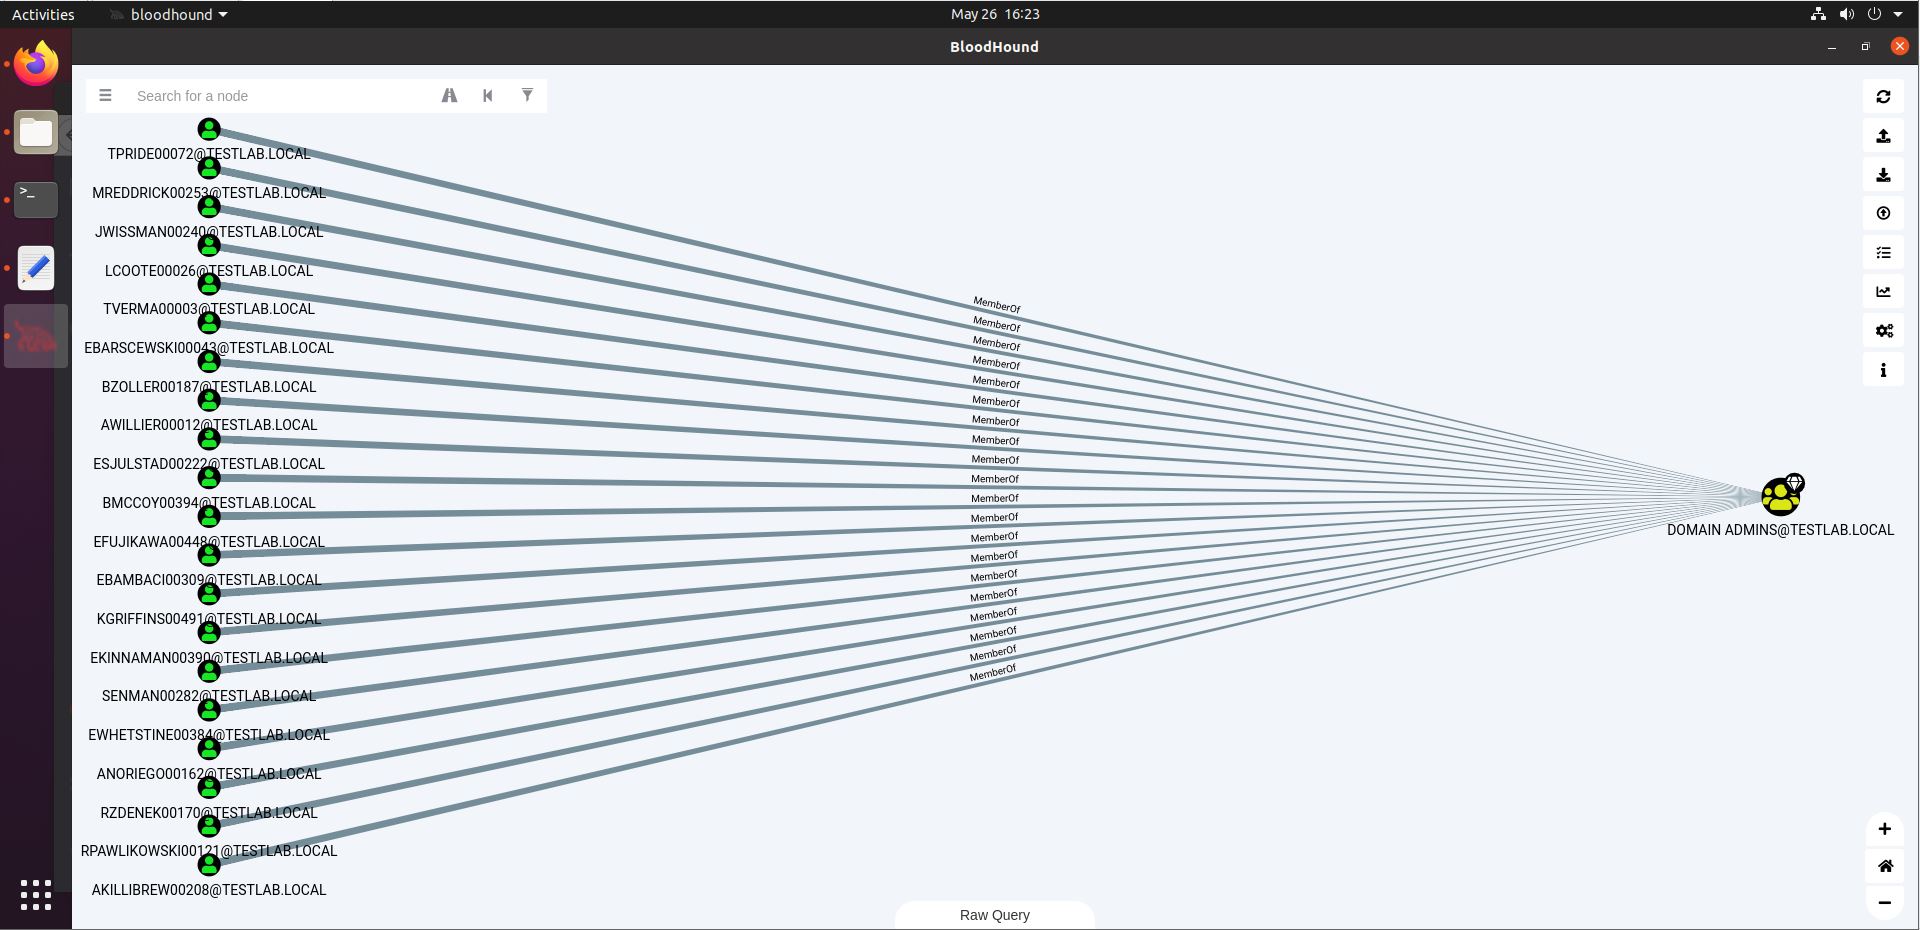Launch Firefox from the dock

click(x=36, y=64)
